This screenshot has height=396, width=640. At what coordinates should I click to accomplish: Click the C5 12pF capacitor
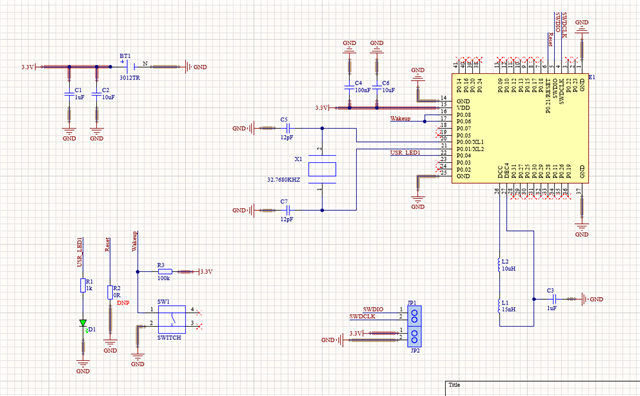tap(288, 128)
